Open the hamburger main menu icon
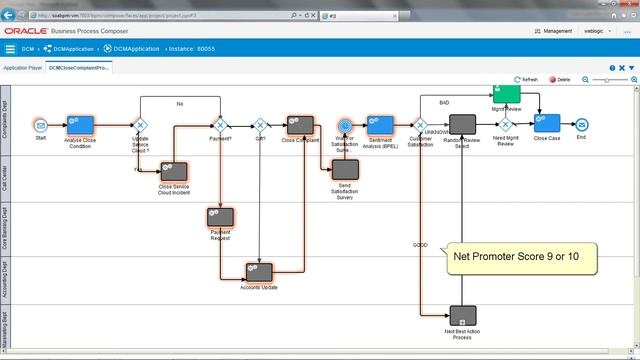The height and width of the screenshot is (360, 640). [x=10, y=49]
